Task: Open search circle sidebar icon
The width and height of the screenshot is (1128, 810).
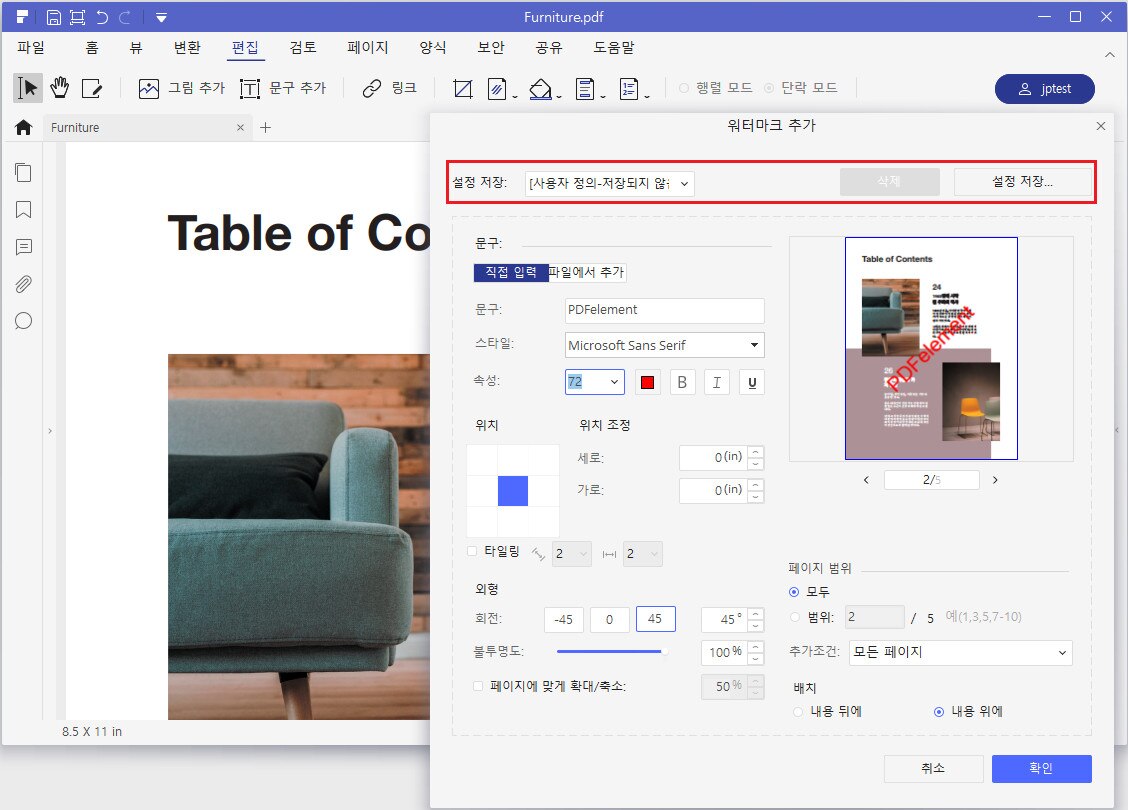Action: (23, 321)
